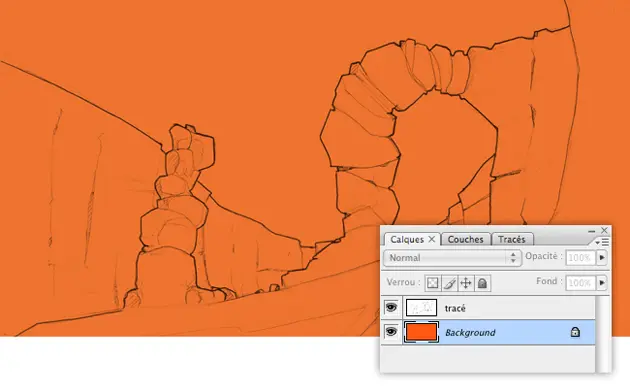
Task: Select the tracé layer thumbnail
Action: tap(421, 308)
